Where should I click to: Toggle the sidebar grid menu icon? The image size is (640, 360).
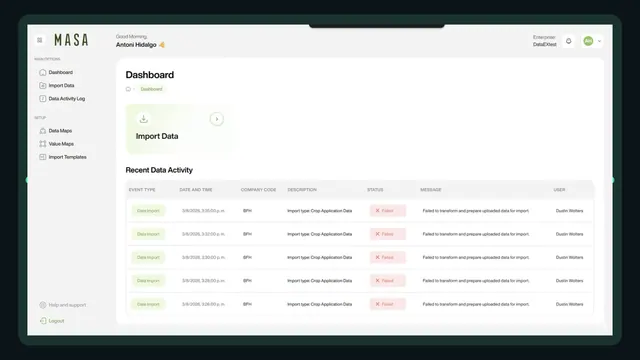(x=40, y=40)
